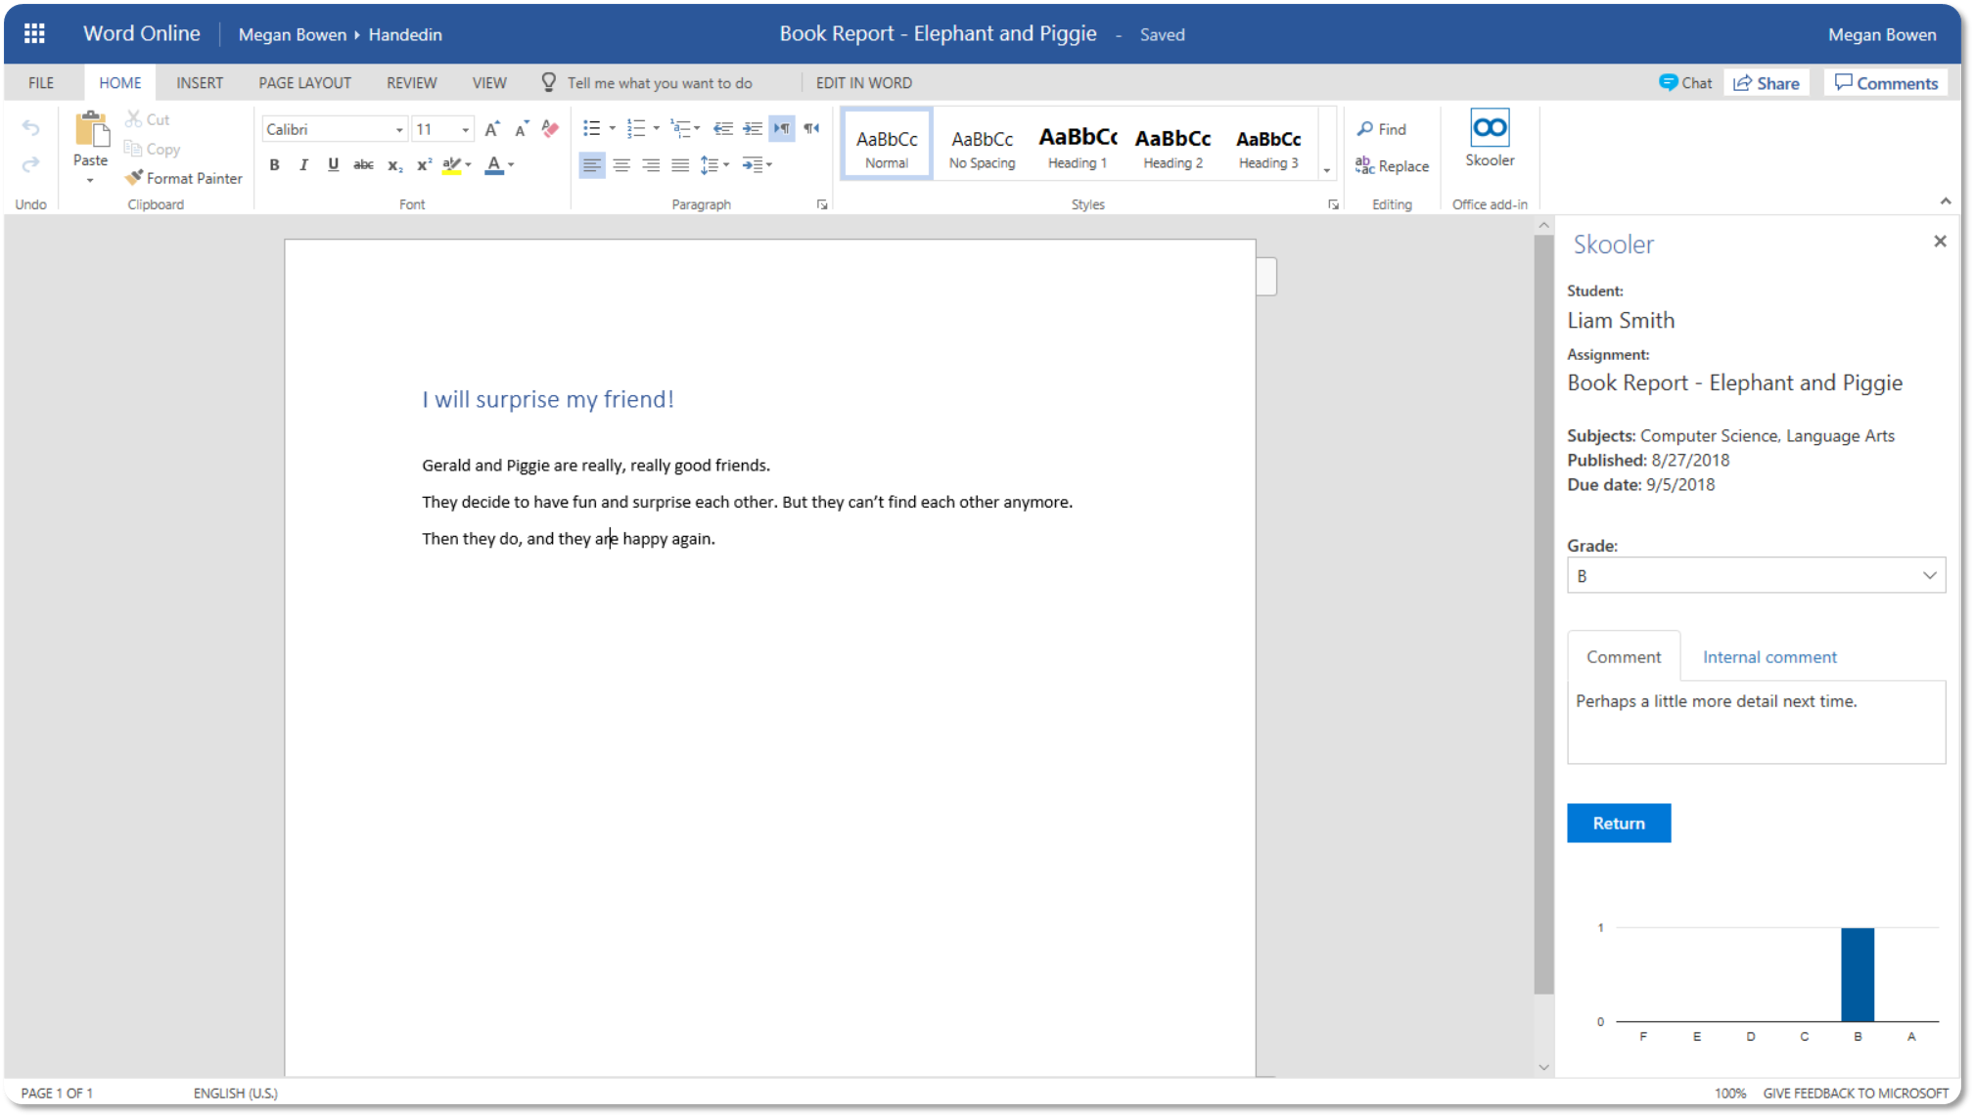Image resolution: width=1974 pixels, height=1117 pixels.
Task: Expand the Paste options arrow
Action: pos(90,181)
